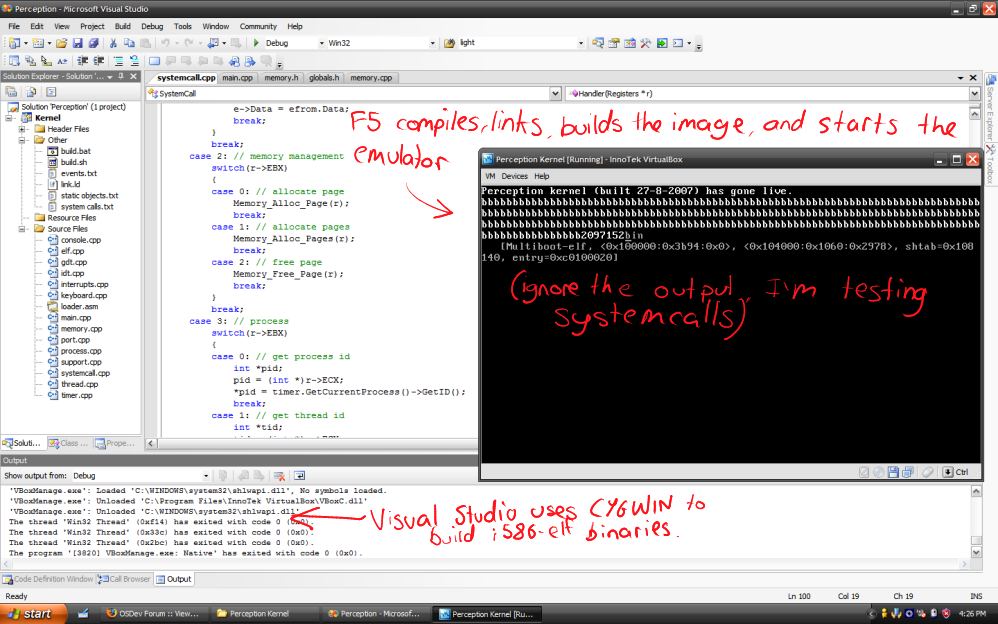The width and height of the screenshot is (998, 624).
Task: Select link.ld in the Other folder
Action: 70,184
